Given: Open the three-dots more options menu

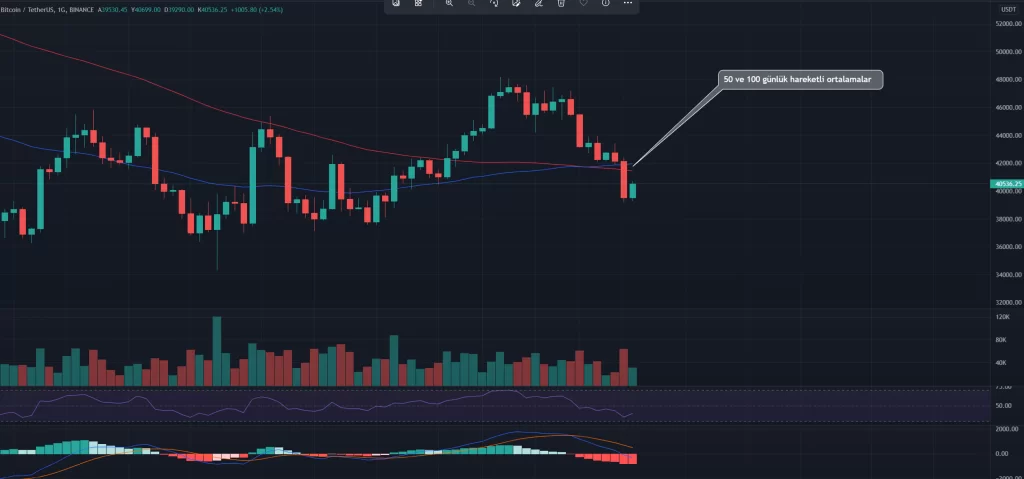Looking at the screenshot, I should coord(628,3).
